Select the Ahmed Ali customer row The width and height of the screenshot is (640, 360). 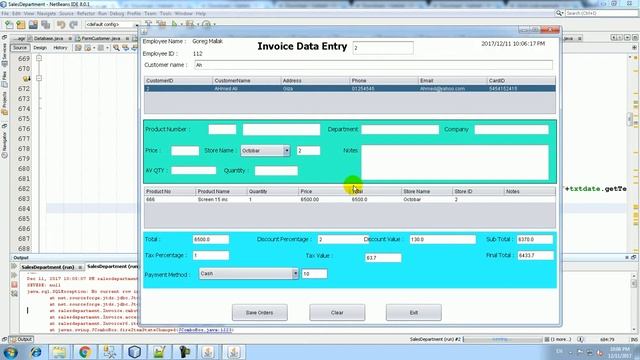pyautogui.click(x=350, y=89)
